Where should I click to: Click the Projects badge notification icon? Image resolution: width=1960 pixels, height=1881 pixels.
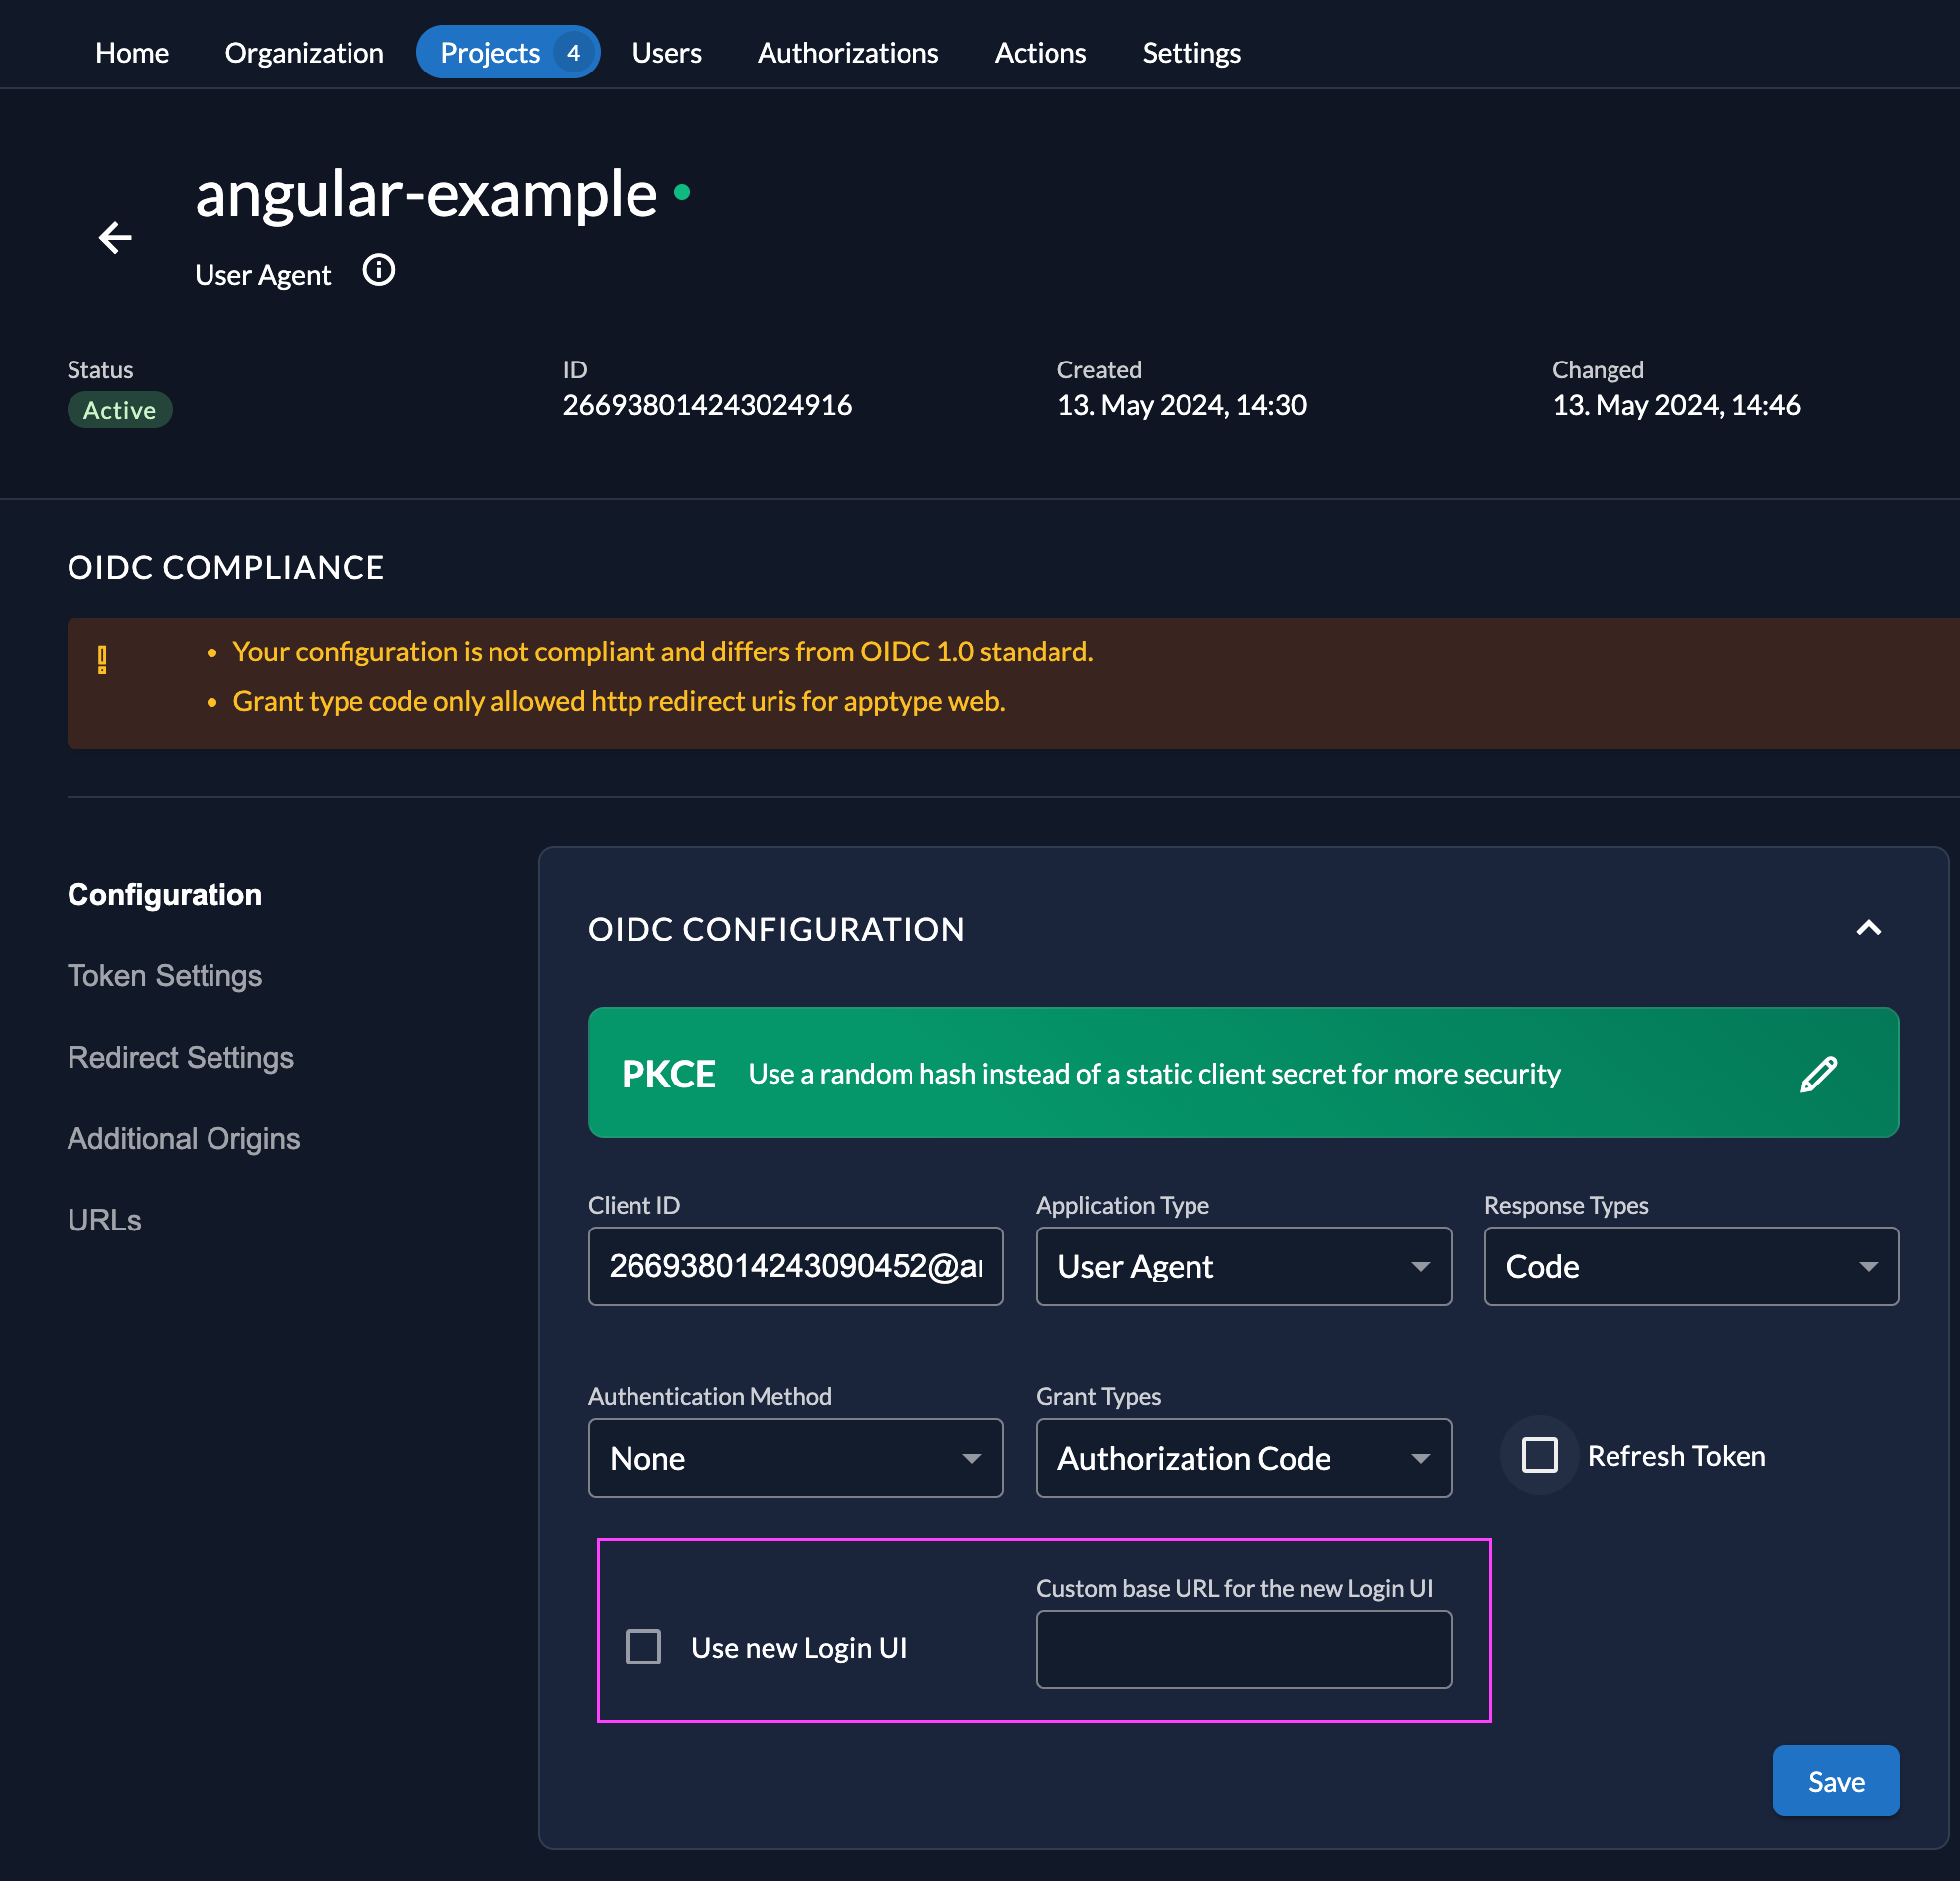(571, 51)
